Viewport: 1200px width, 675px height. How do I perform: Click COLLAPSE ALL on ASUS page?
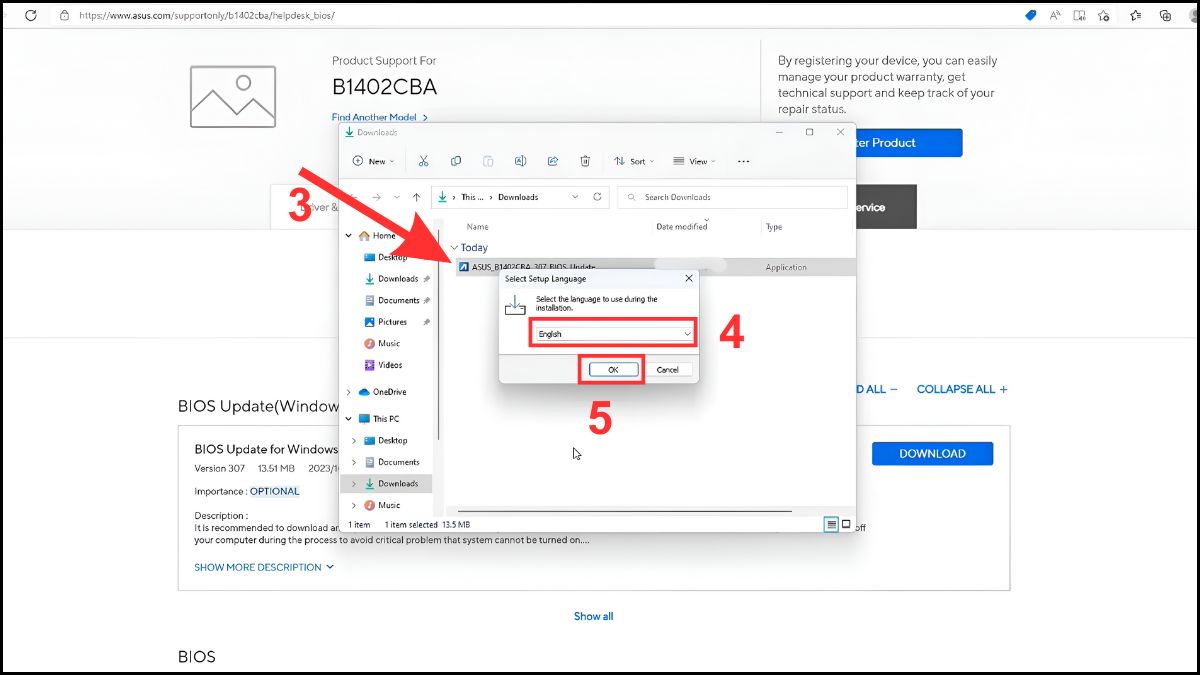[x=961, y=389]
